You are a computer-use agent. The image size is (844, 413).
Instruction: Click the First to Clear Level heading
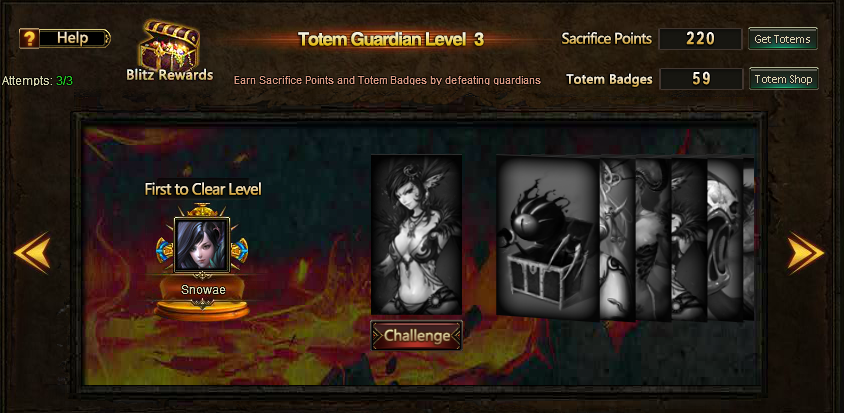203,189
